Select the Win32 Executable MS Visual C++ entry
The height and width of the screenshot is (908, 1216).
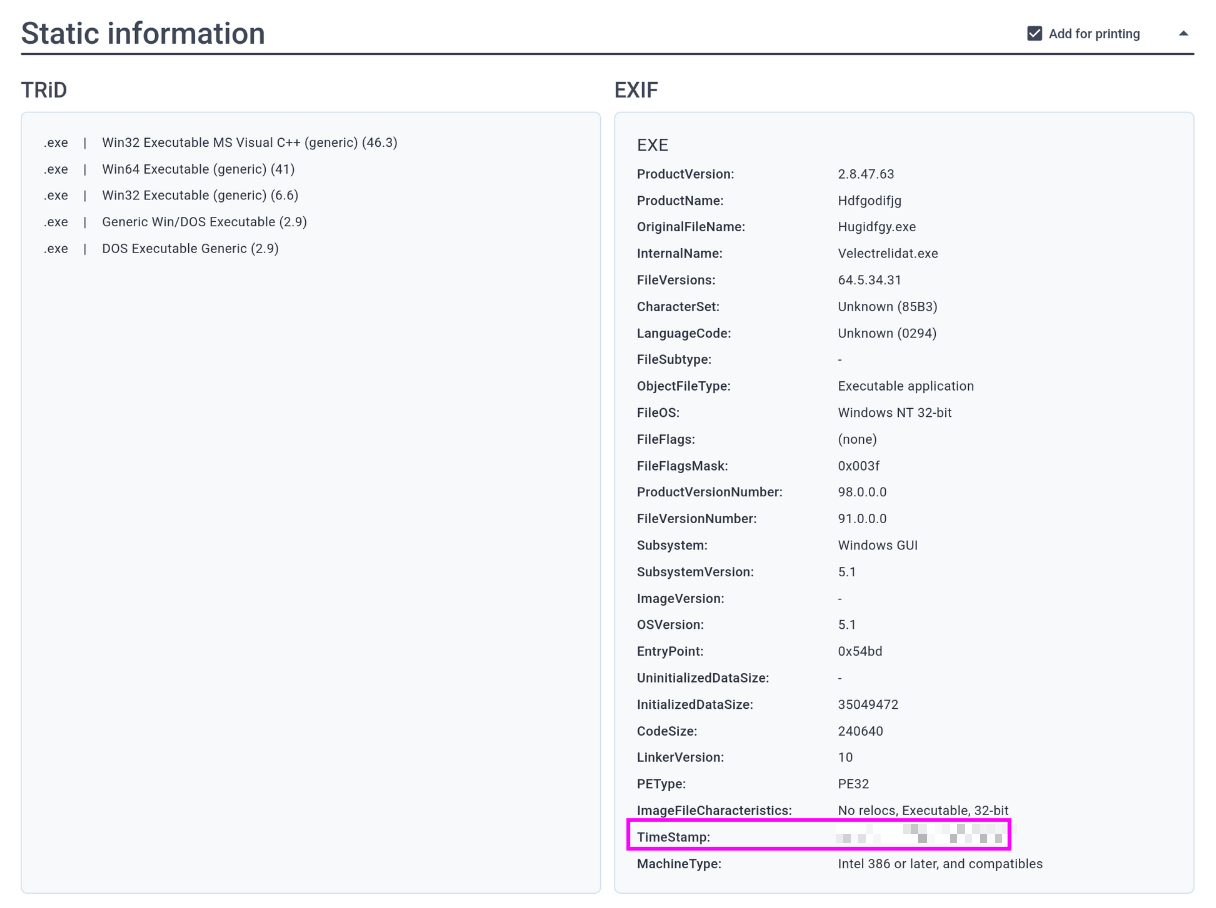pyautogui.click(x=249, y=143)
